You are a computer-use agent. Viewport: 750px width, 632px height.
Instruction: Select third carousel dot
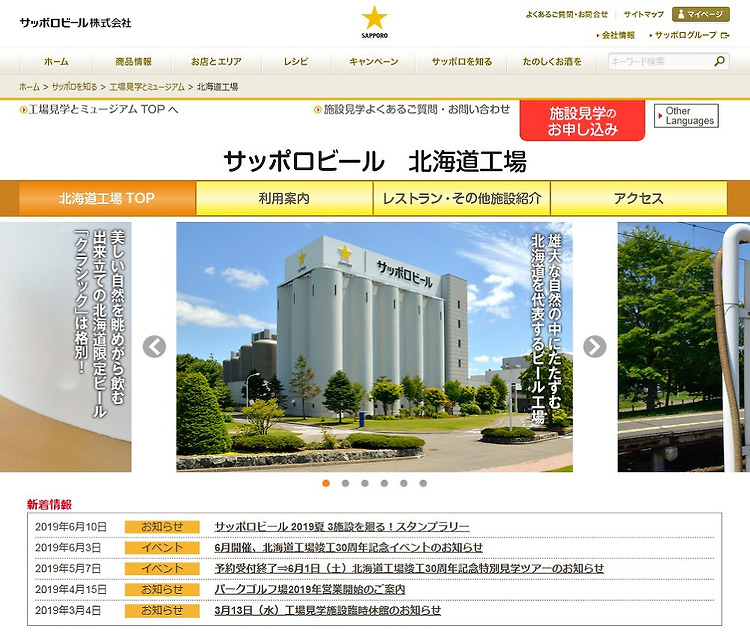(x=365, y=483)
